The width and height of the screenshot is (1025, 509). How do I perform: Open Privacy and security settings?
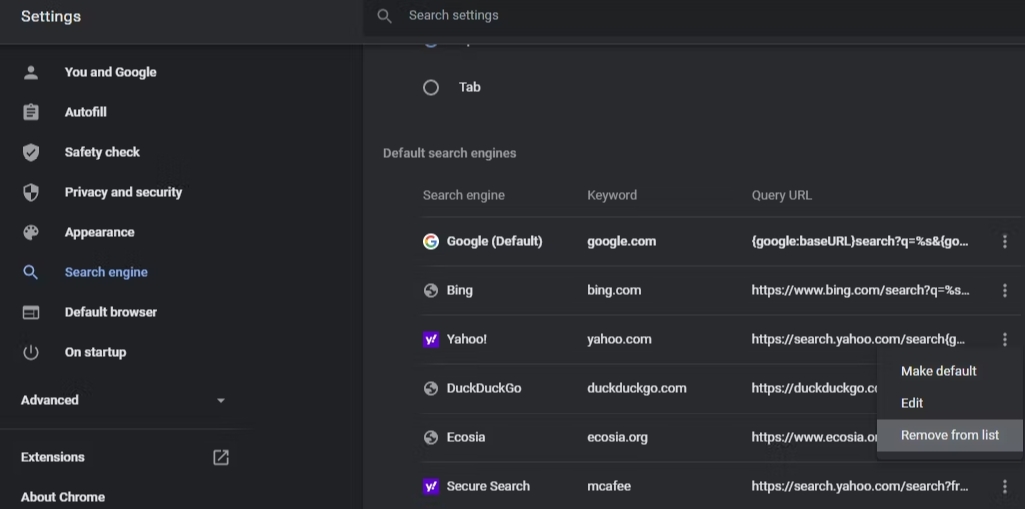pos(123,192)
